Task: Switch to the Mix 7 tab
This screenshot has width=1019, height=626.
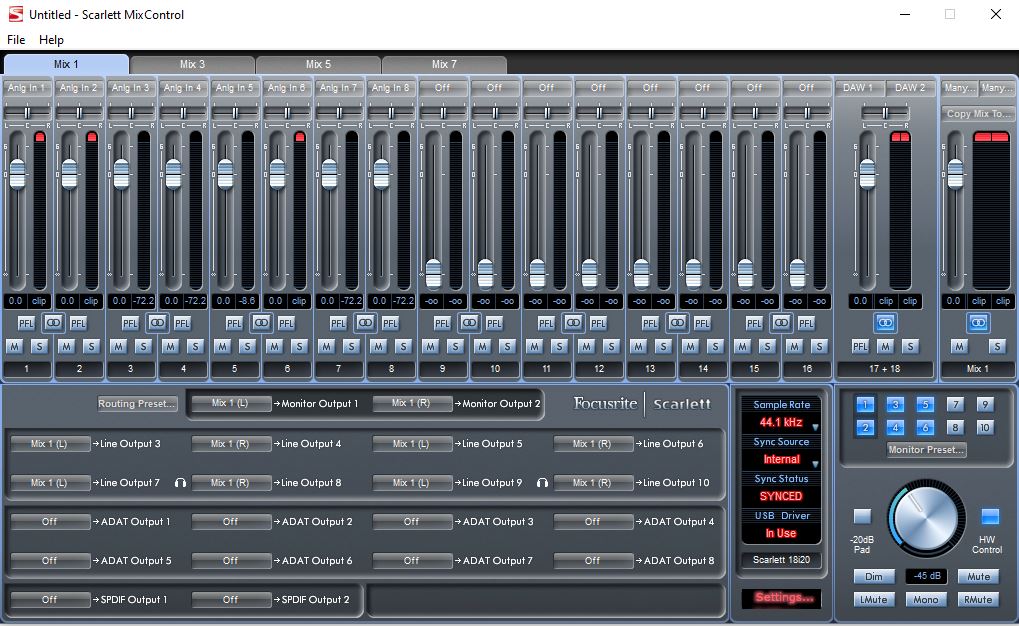Action: point(445,64)
